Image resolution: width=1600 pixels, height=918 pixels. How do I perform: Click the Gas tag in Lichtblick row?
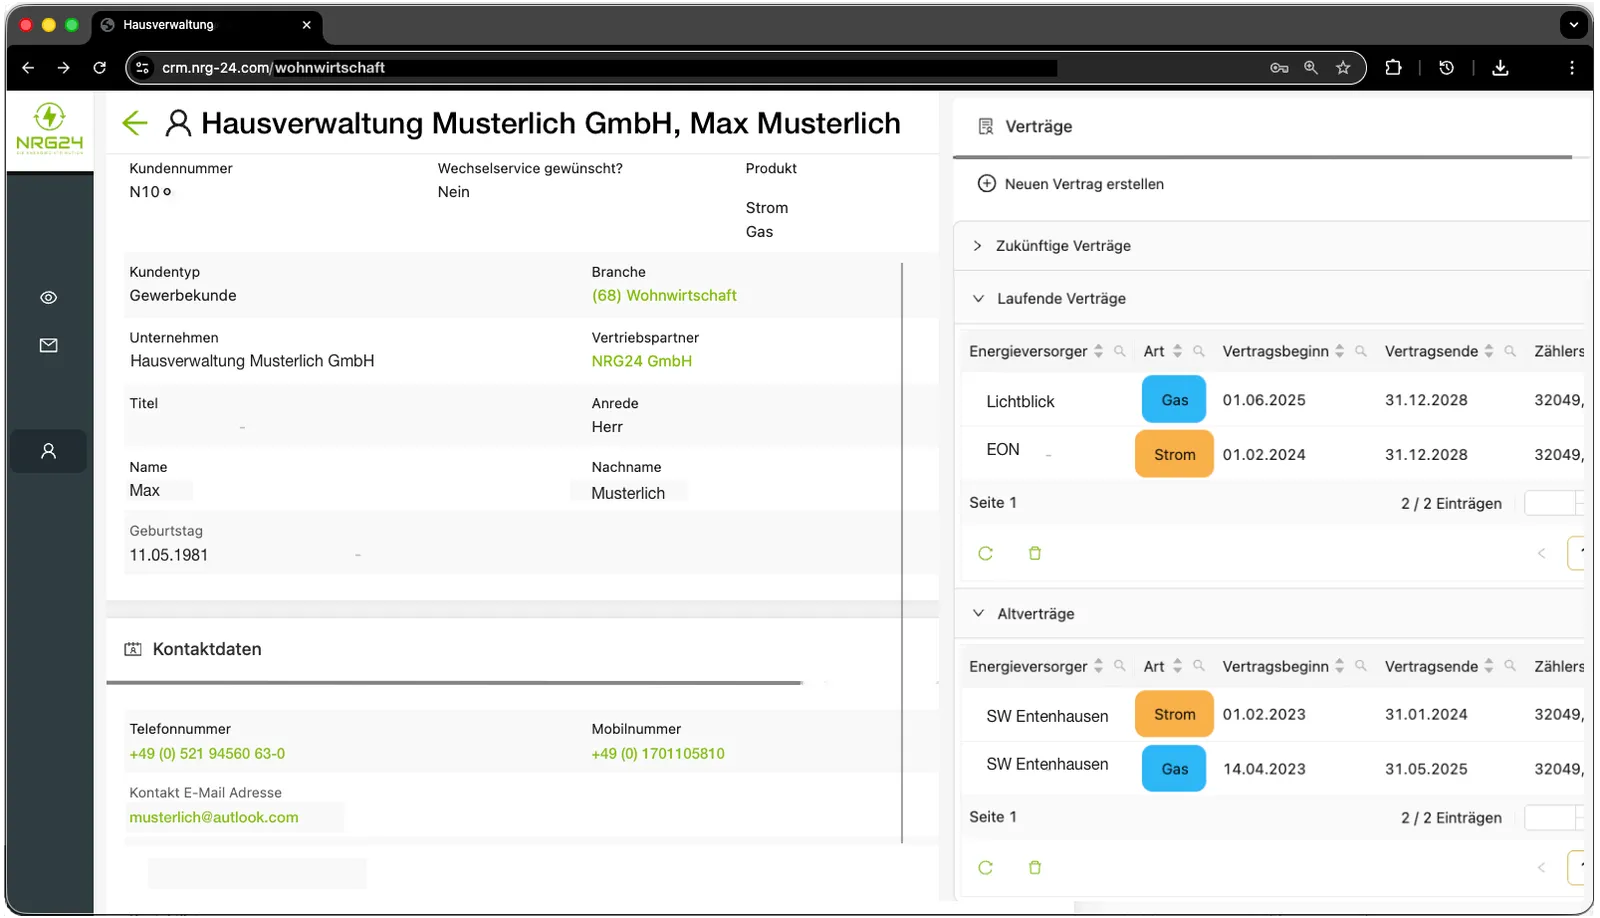click(1174, 400)
